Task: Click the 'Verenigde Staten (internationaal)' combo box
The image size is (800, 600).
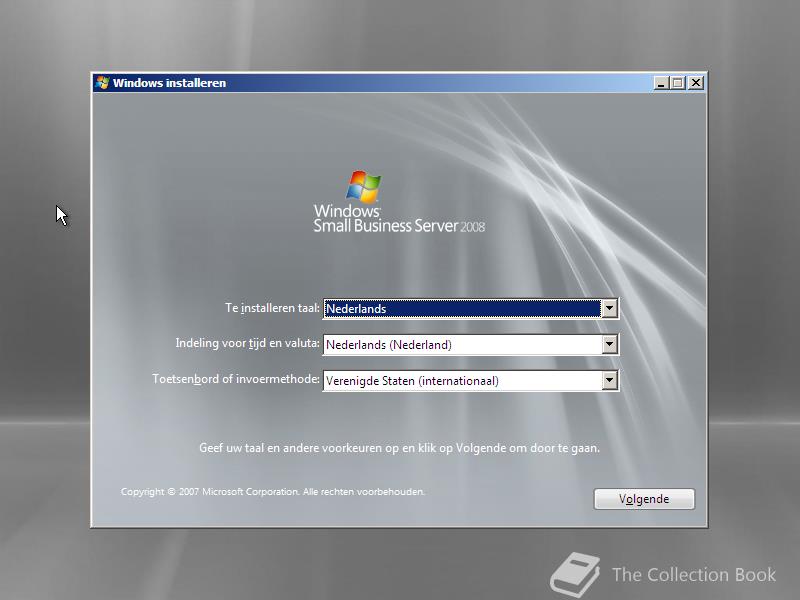Action: tap(470, 381)
